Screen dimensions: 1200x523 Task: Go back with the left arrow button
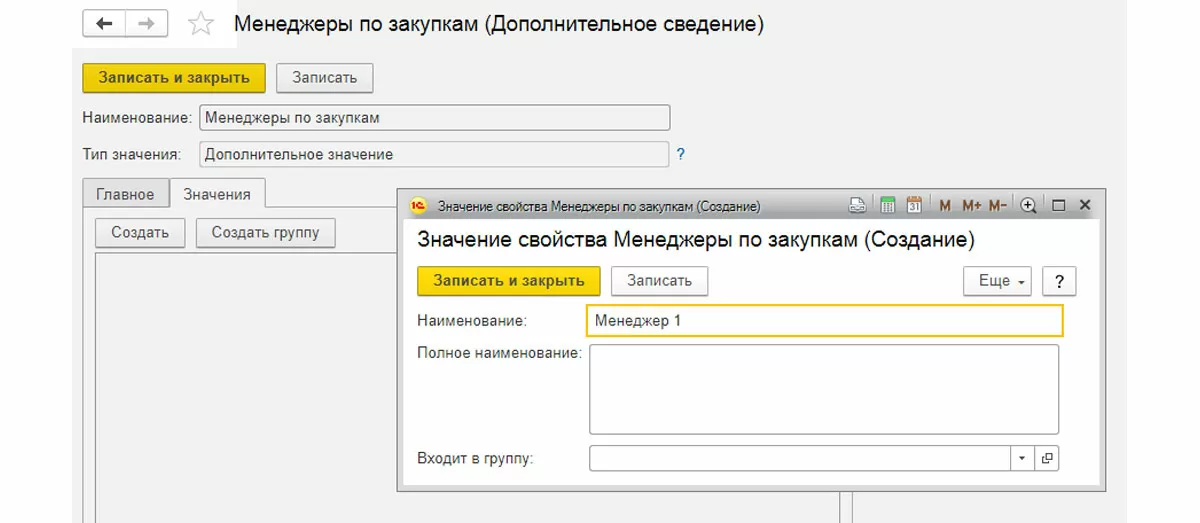[x=105, y=24]
